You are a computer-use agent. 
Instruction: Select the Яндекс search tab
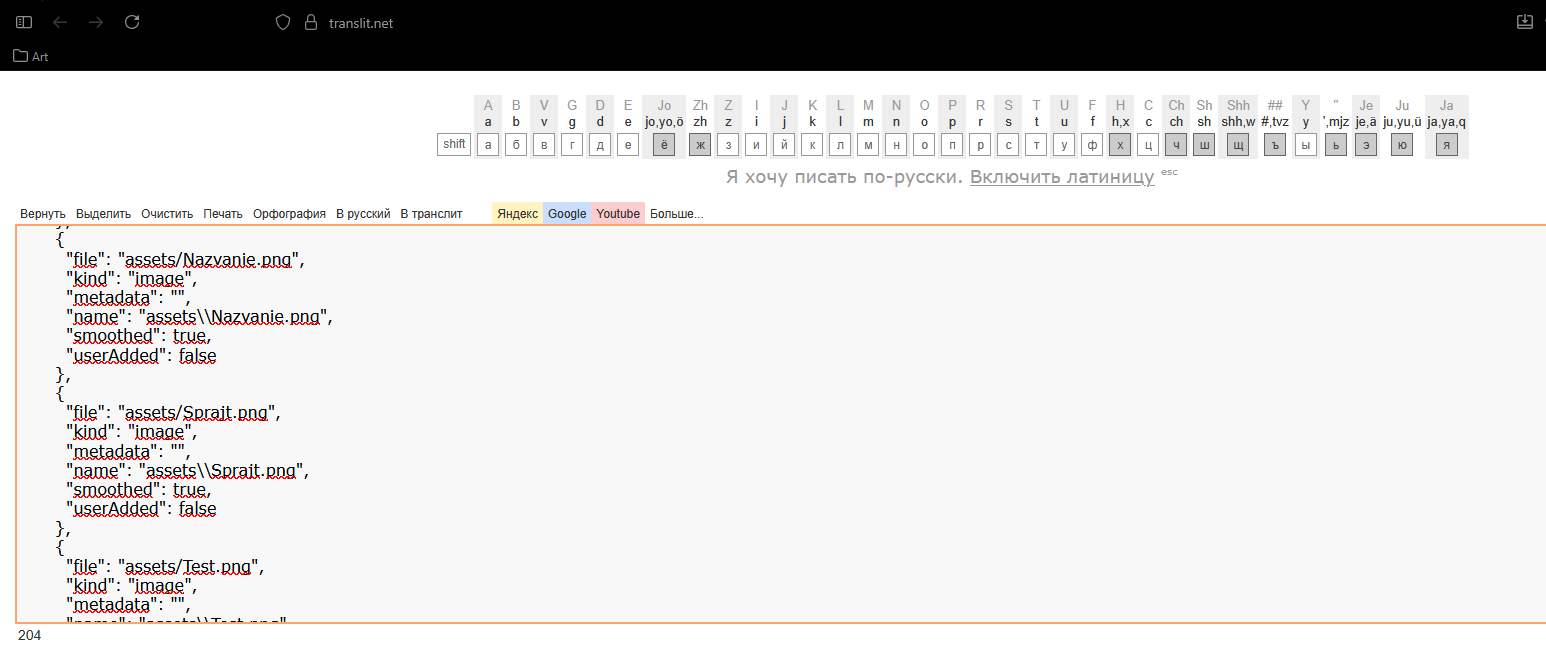point(517,213)
